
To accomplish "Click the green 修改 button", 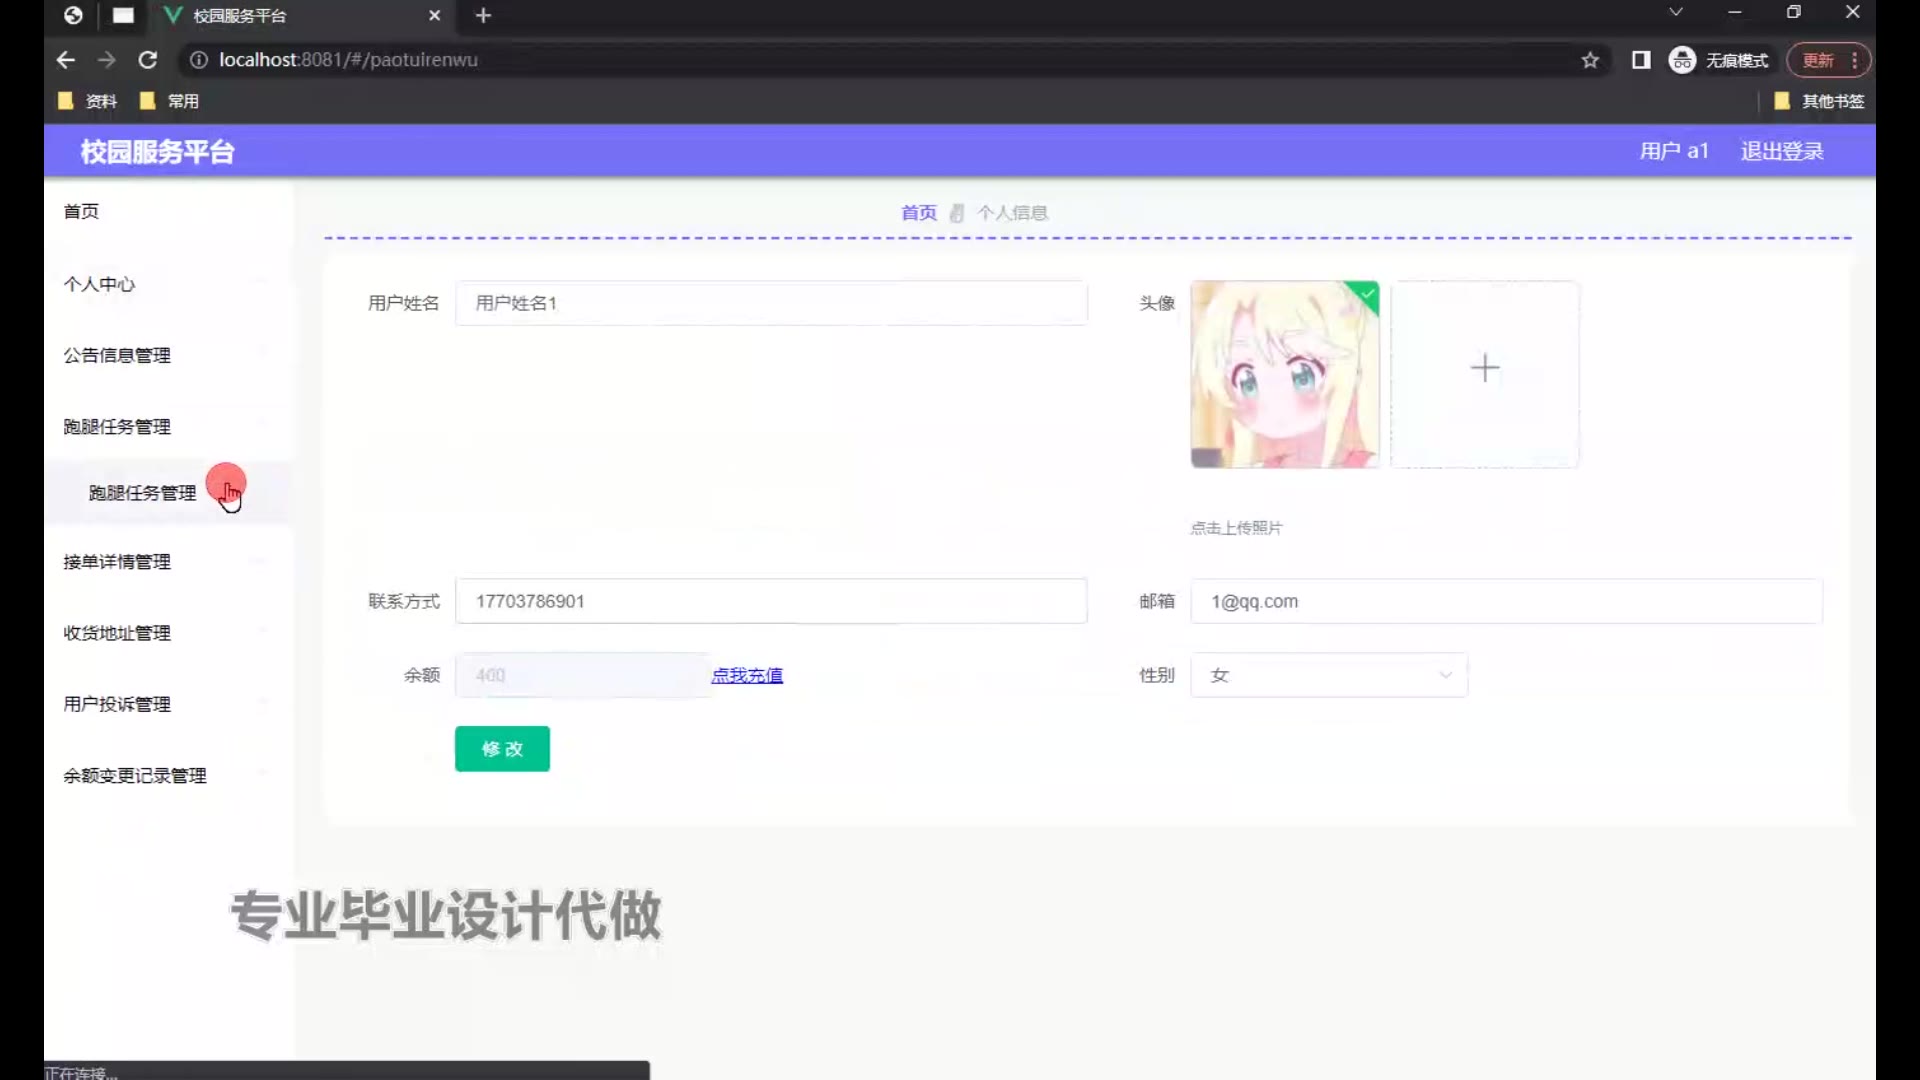I will tap(502, 749).
